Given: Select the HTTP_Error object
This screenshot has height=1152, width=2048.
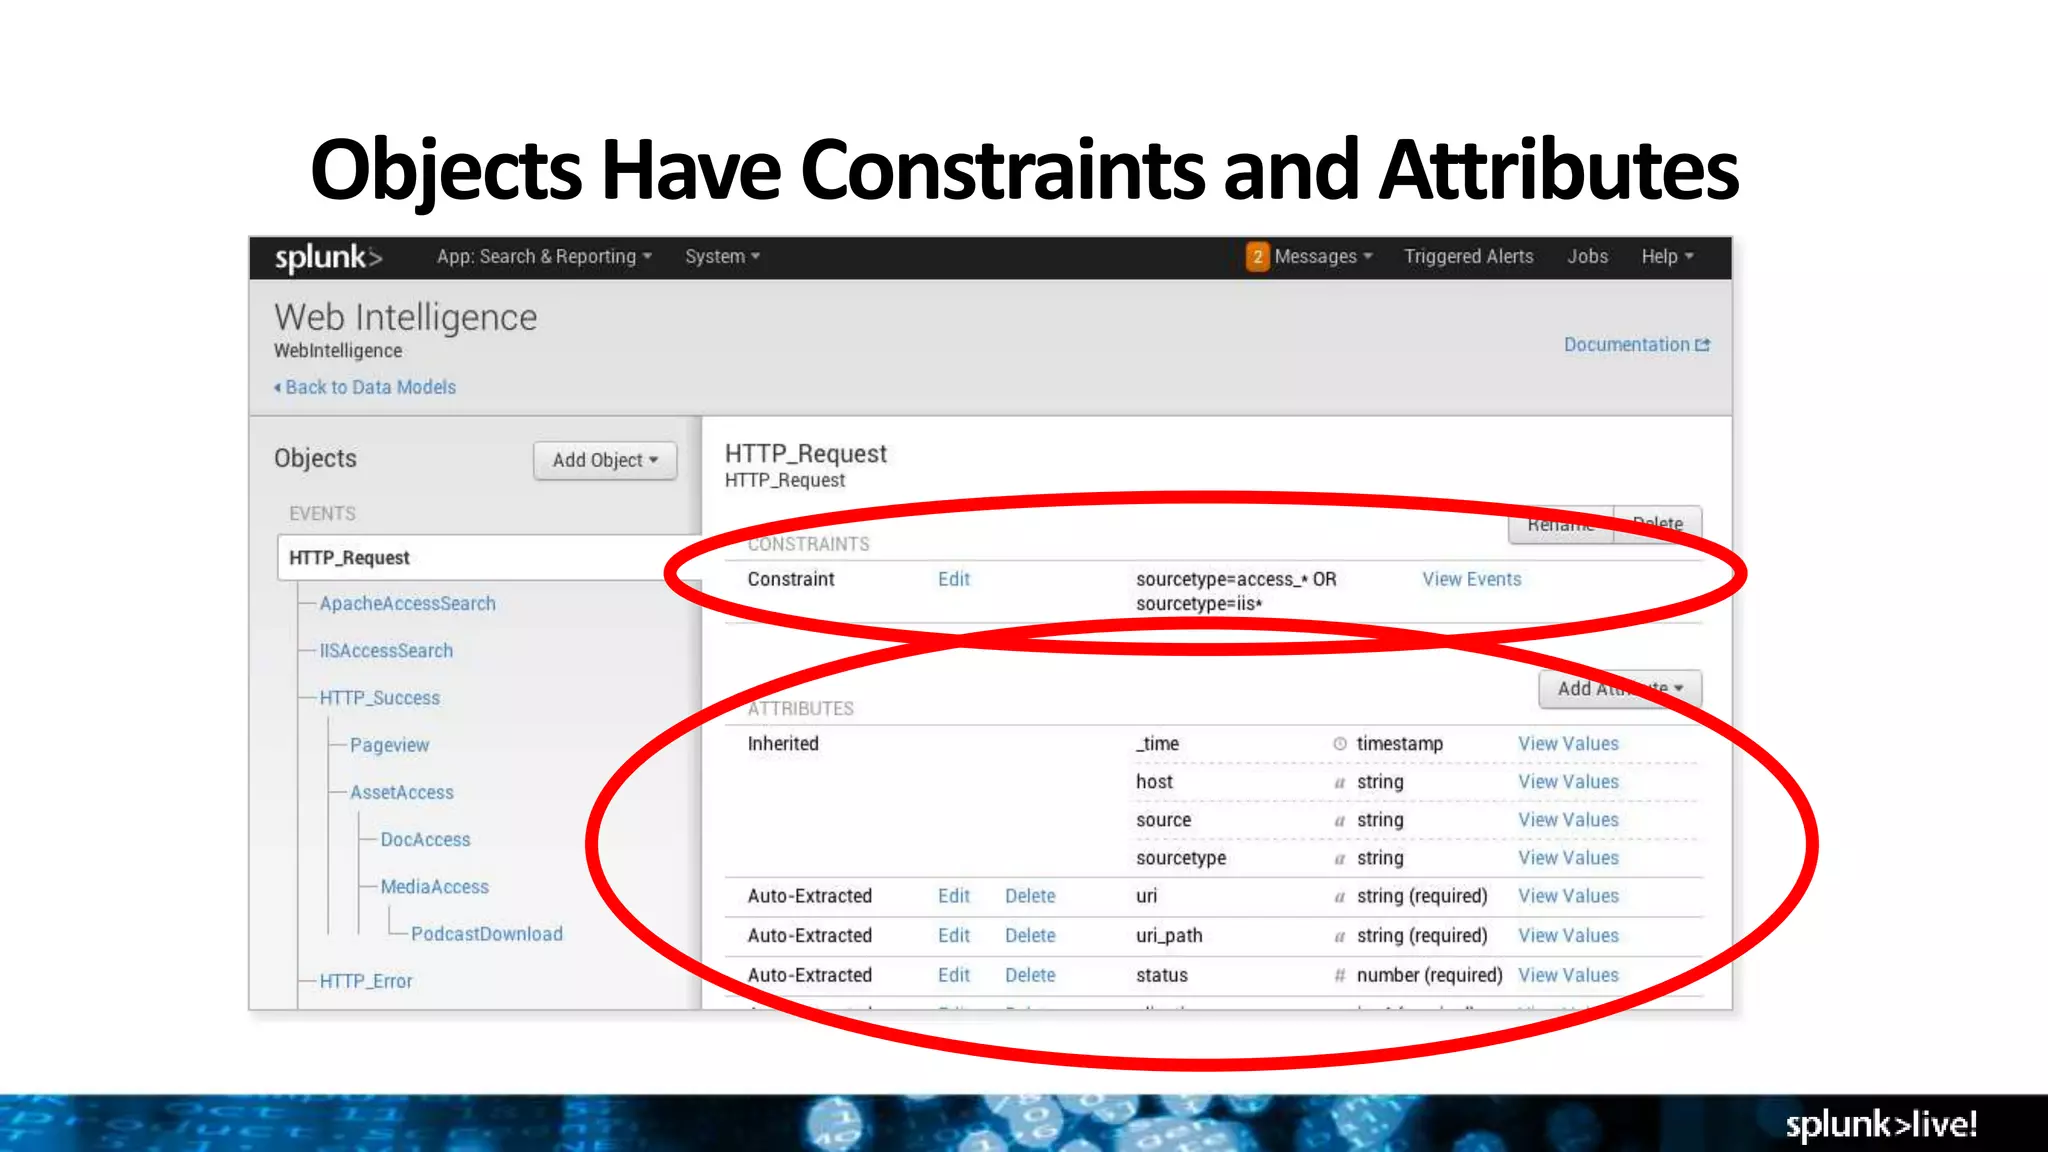Looking at the screenshot, I should point(365,981).
